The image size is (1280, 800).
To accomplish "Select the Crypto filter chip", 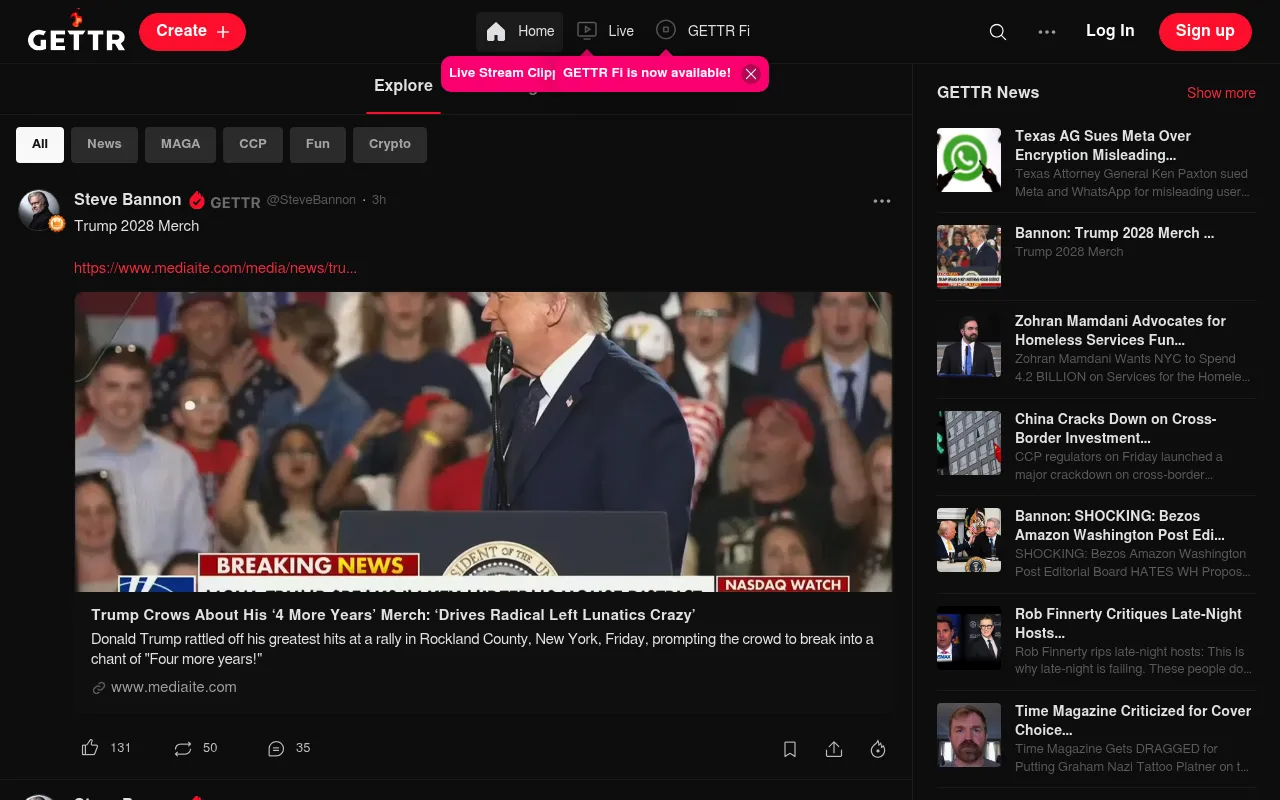I will click(390, 144).
